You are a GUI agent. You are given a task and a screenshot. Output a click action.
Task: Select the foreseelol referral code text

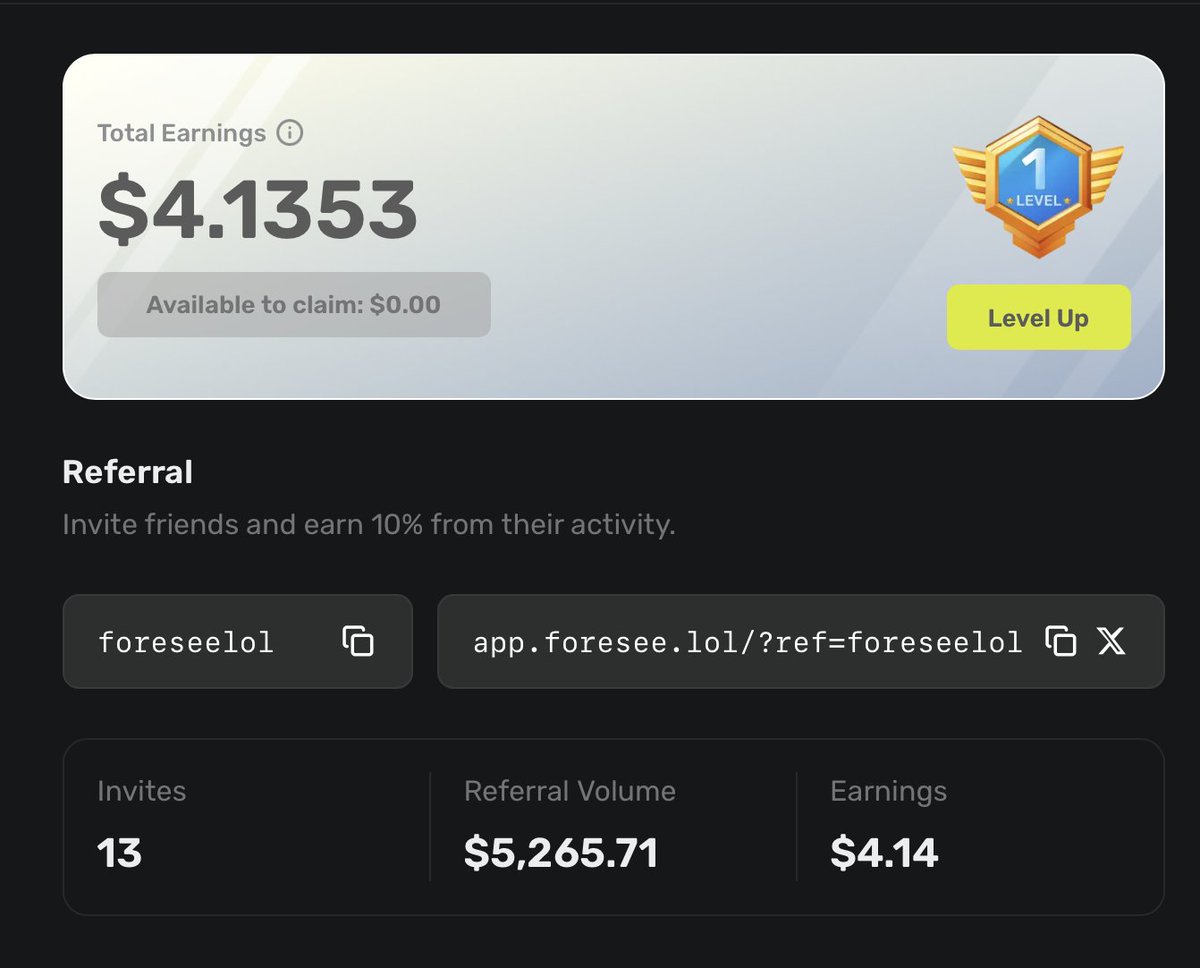pos(186,642)
